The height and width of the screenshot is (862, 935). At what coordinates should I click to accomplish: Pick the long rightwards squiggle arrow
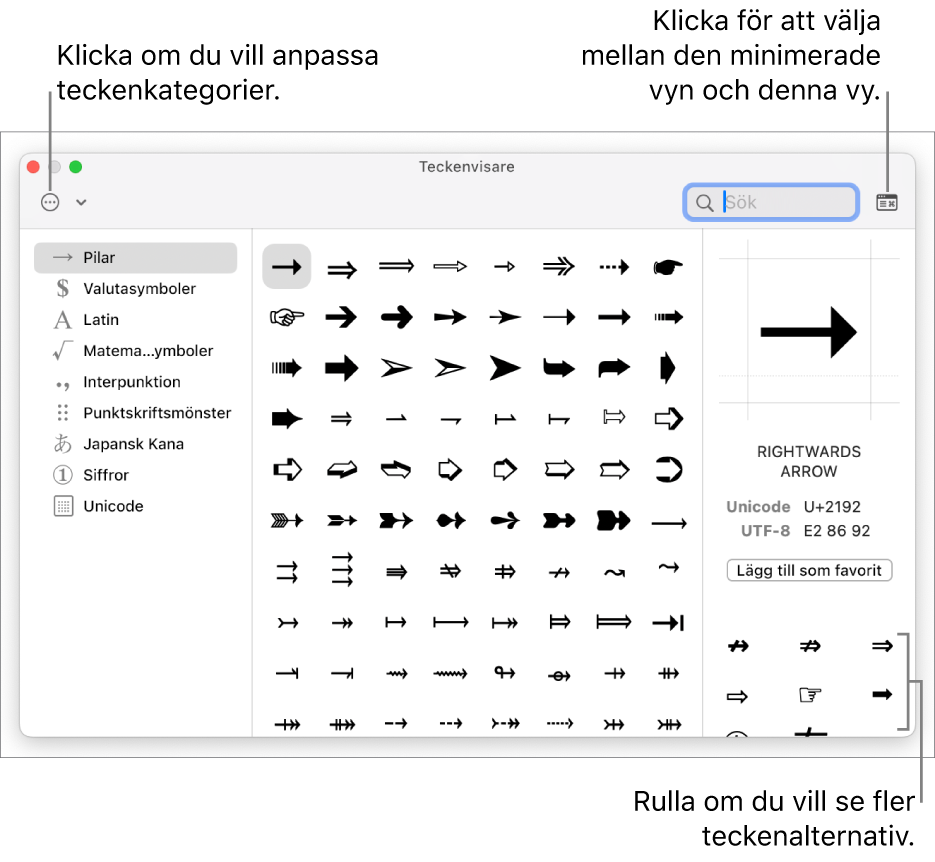tap(450, 674)
